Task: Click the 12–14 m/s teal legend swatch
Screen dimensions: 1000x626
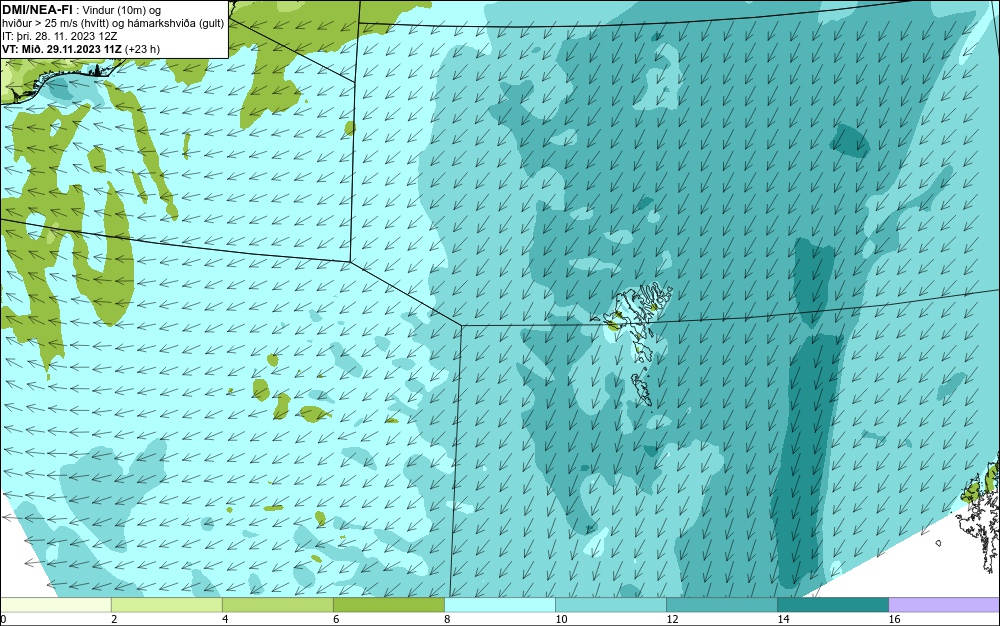Action: (721, 605)
